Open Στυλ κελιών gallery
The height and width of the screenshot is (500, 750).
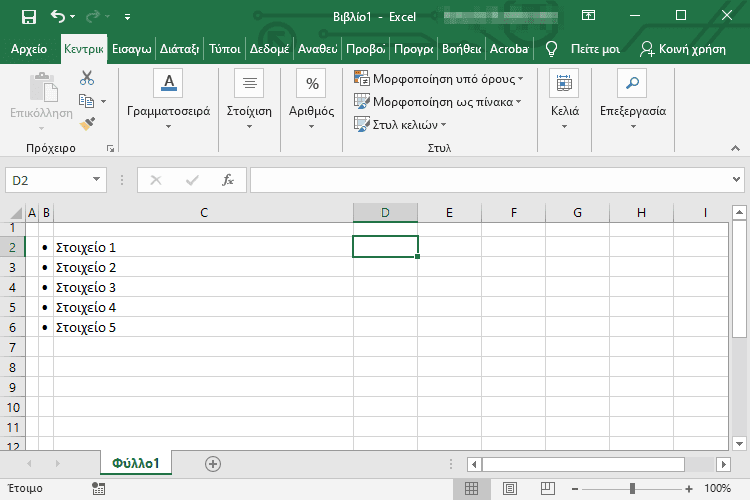coord(400,124)
